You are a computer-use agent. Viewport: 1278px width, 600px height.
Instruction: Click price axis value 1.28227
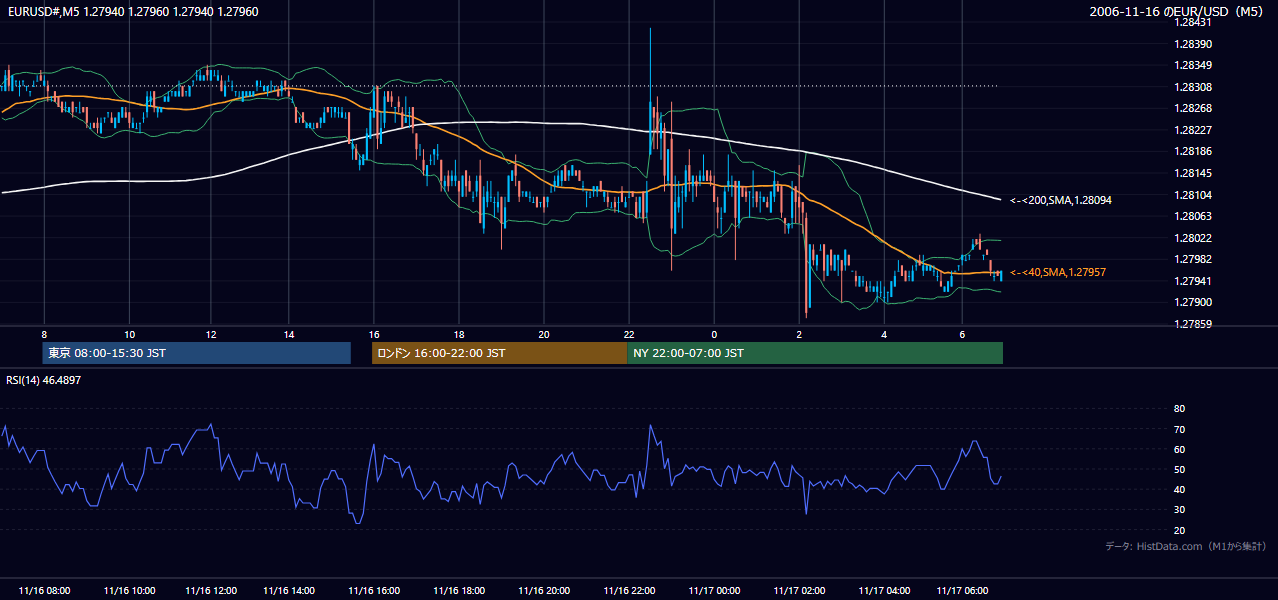(x=1194, y=130)
